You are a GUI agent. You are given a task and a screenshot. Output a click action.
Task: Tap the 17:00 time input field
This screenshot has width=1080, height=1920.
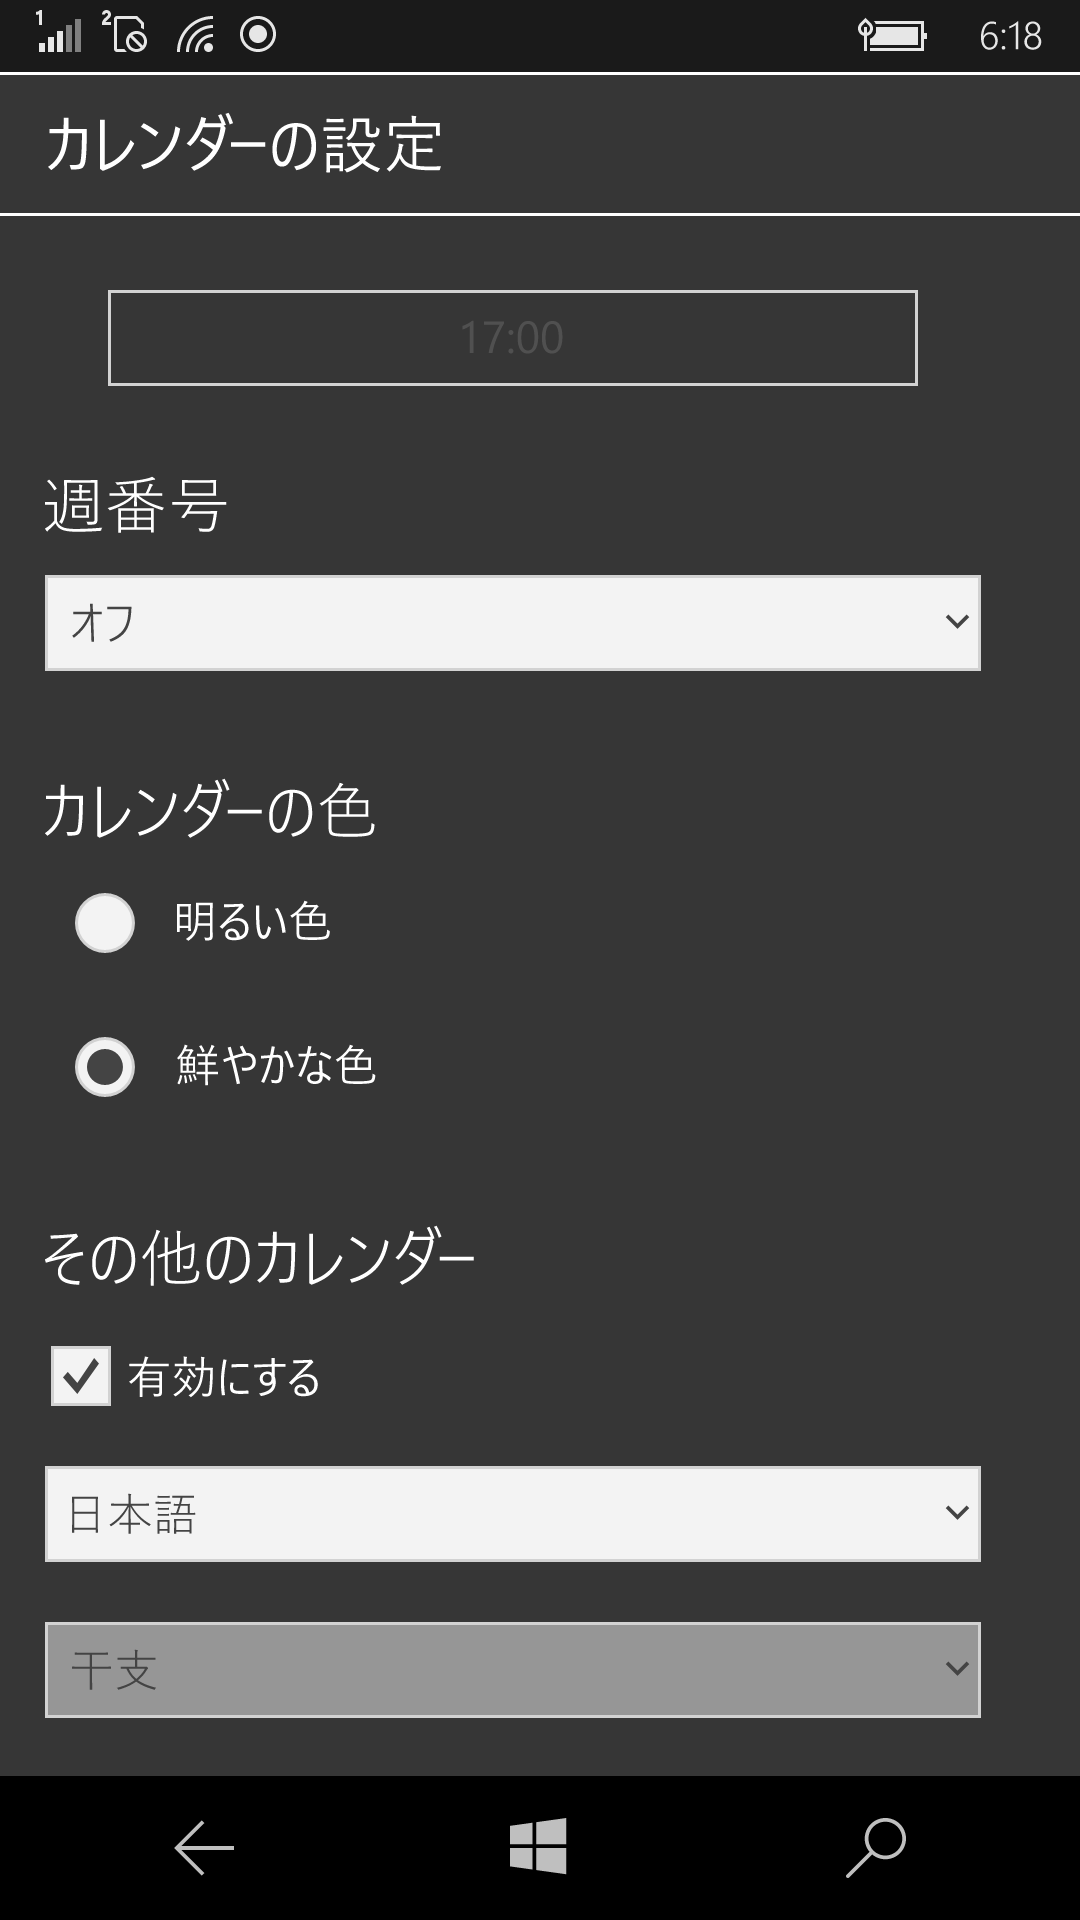(x=512, y=337)
